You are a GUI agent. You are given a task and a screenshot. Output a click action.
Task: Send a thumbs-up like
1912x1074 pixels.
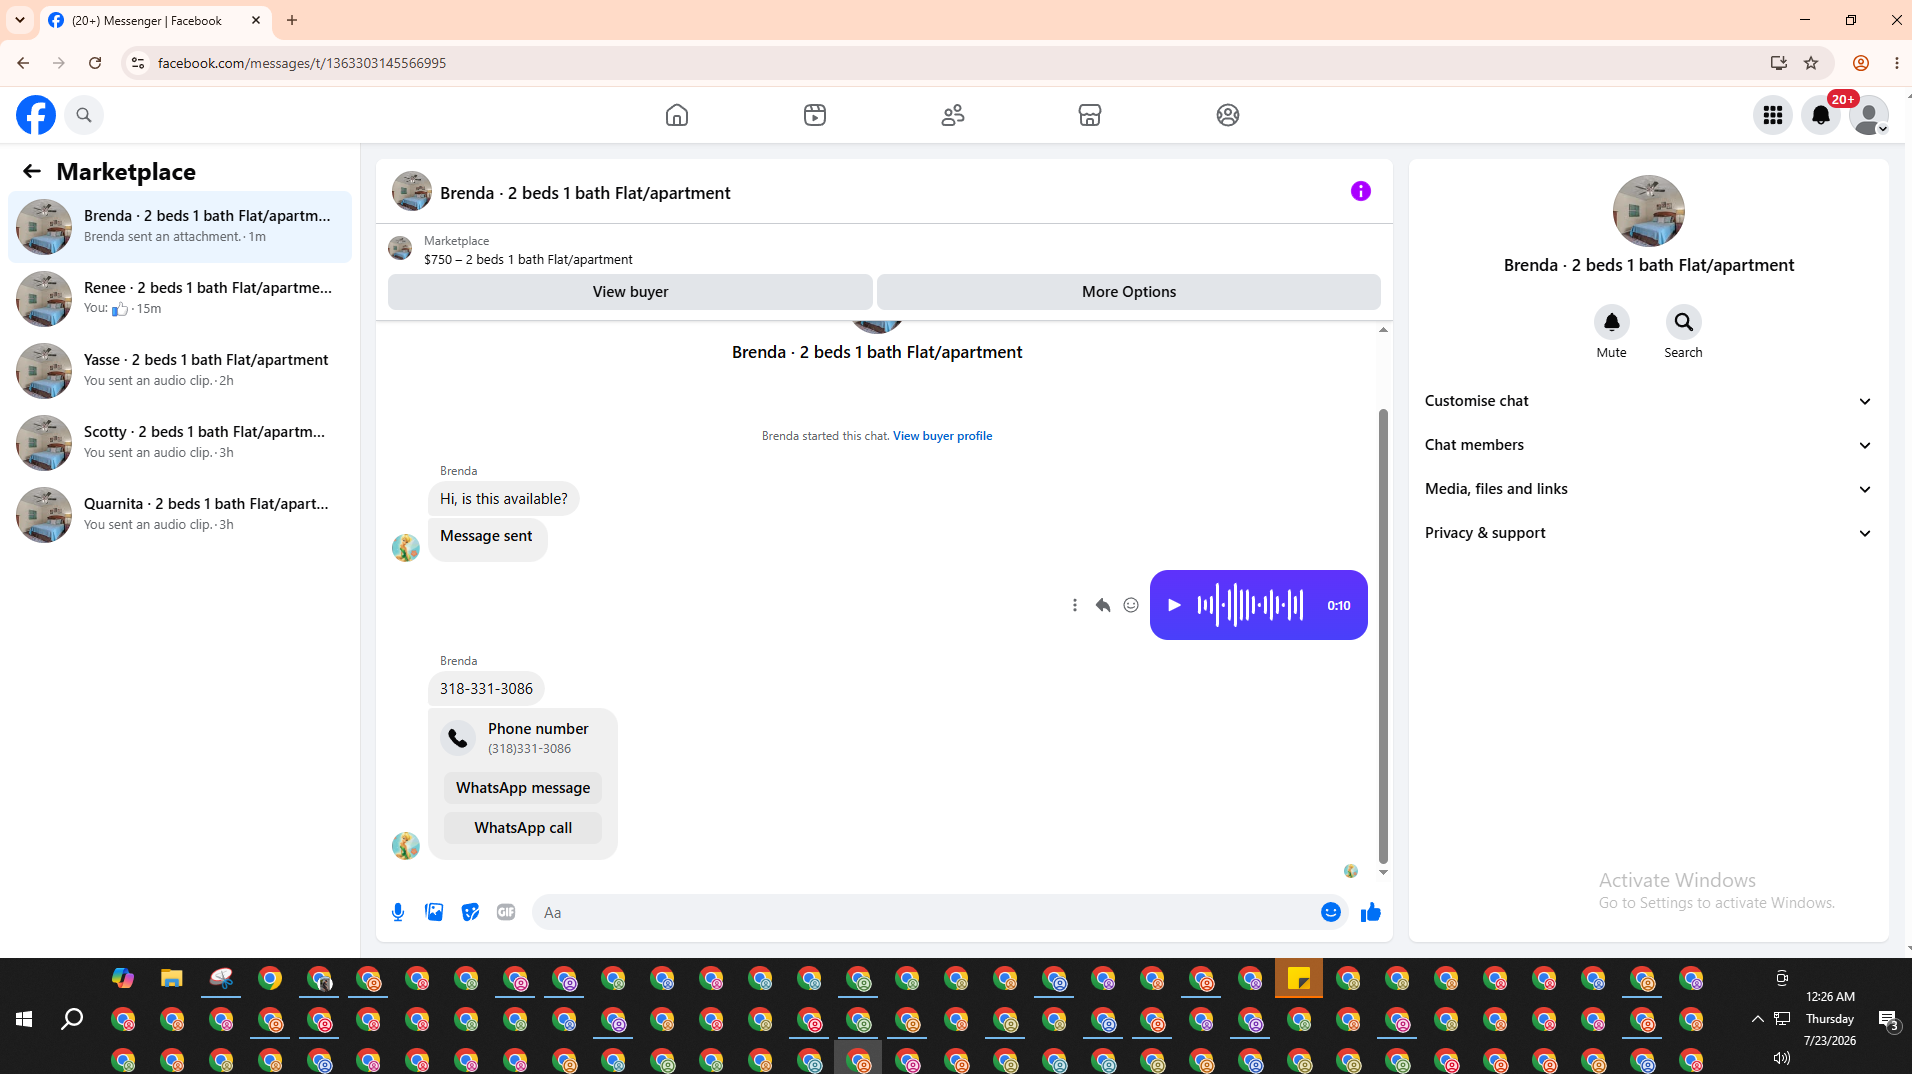click(x=1371, y=912)
